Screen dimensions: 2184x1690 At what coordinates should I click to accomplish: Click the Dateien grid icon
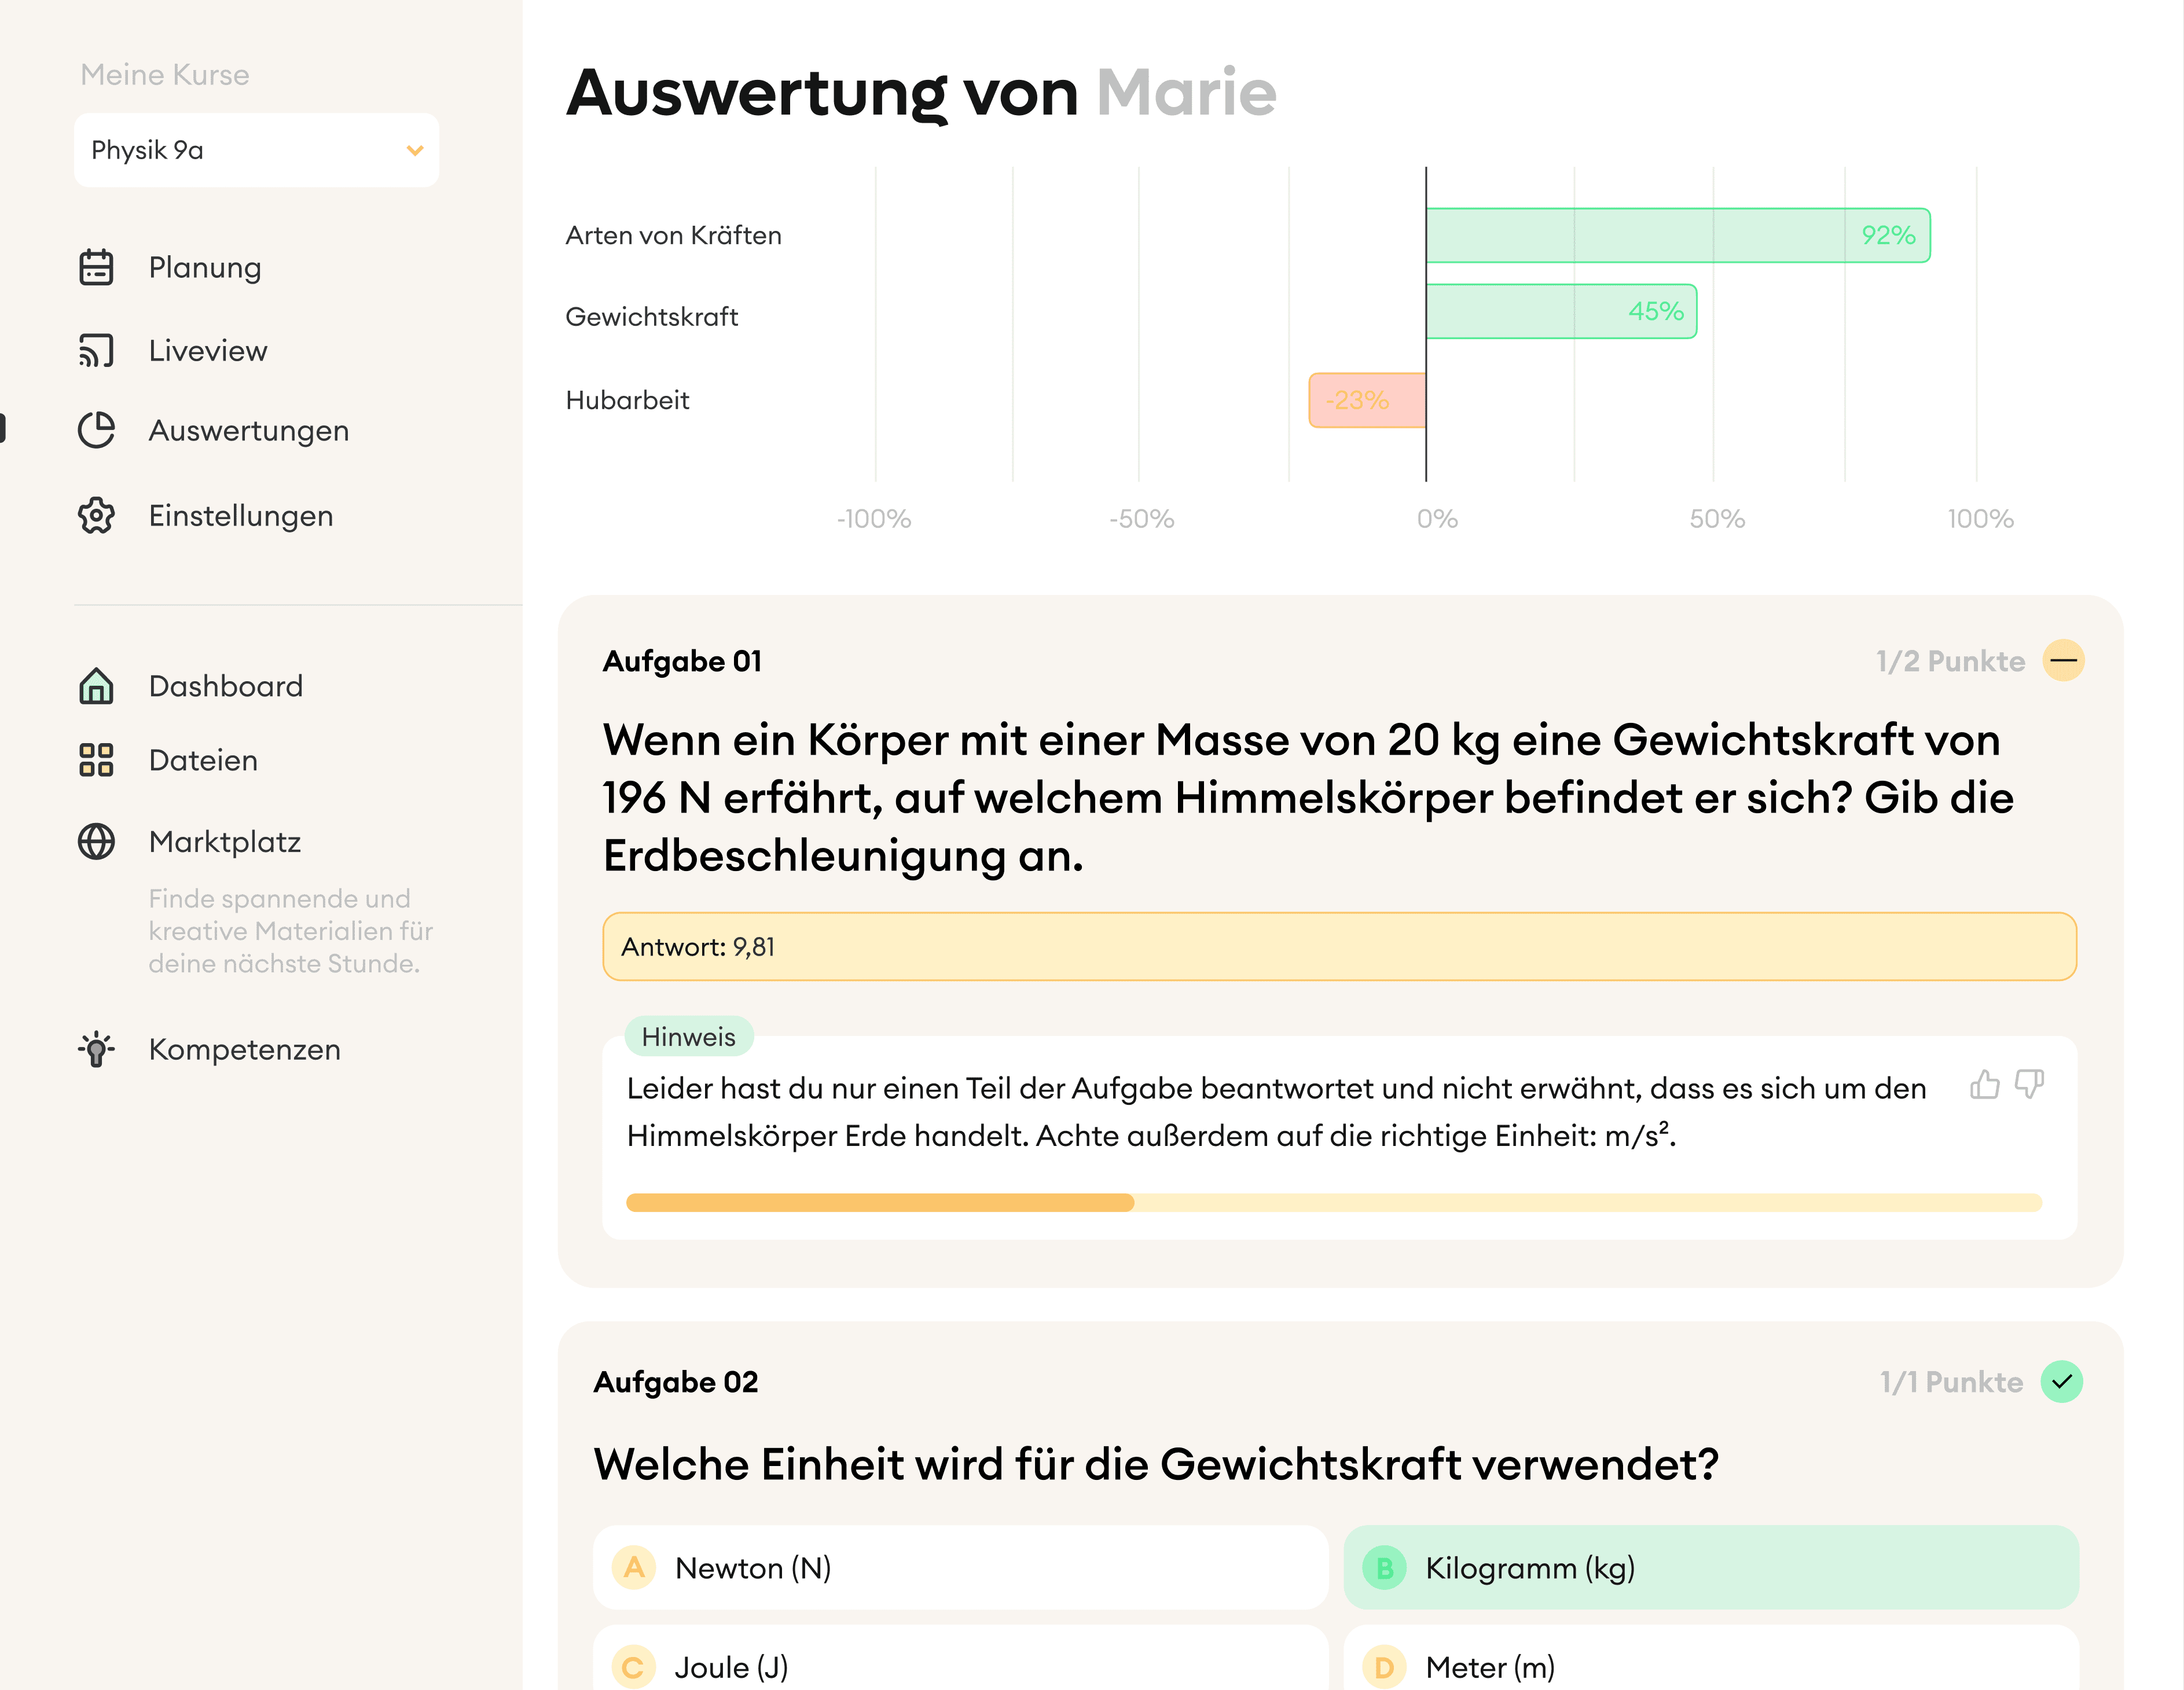coord(96,760)
